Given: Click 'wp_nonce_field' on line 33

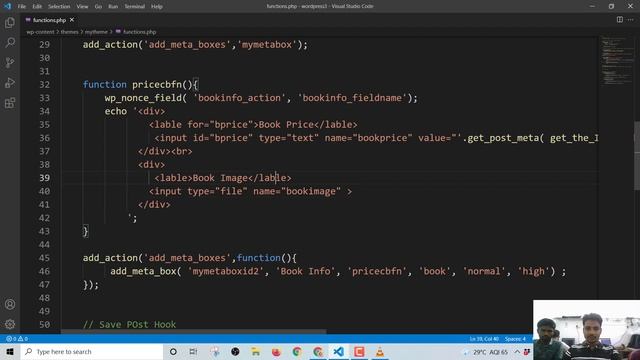Looking at the screenshot, I should point(143,98).
